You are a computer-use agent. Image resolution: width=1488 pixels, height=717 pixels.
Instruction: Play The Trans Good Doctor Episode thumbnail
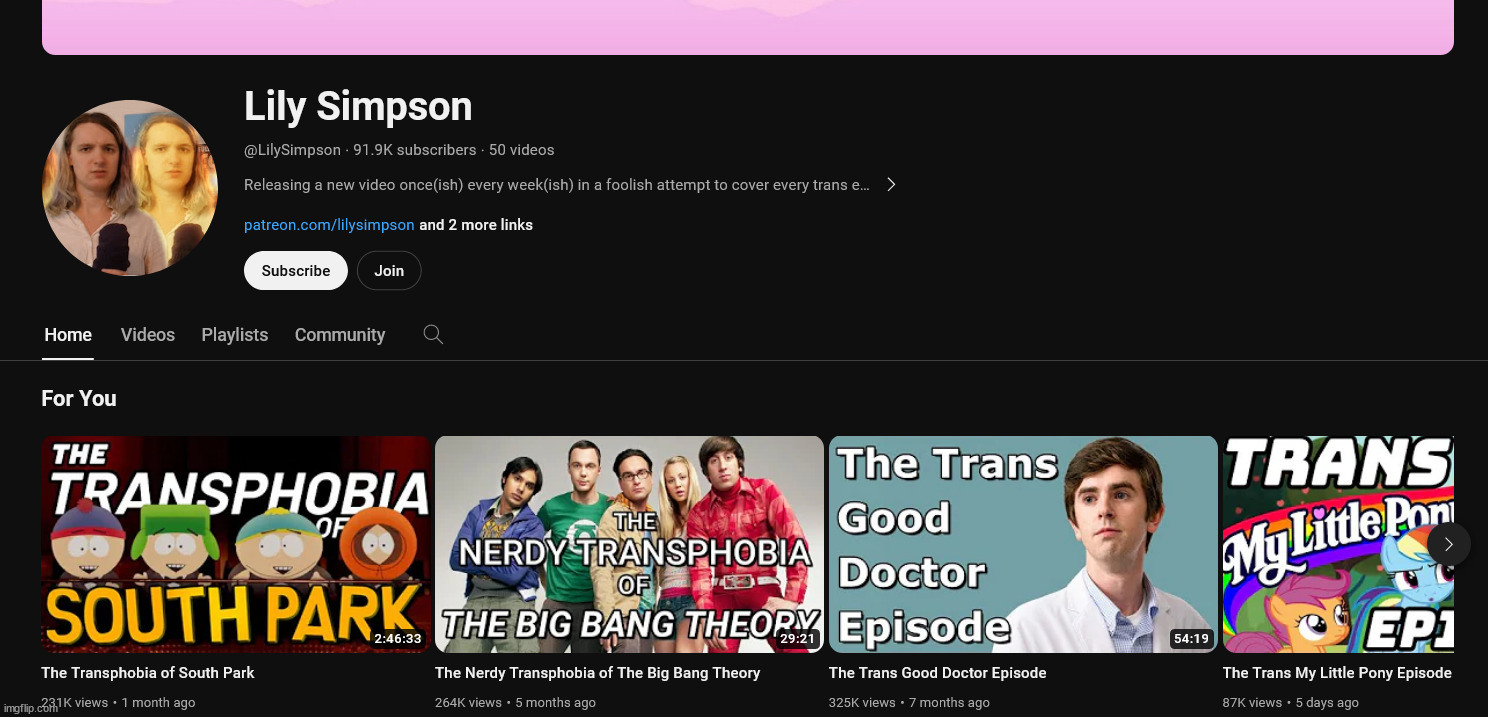[x=1023, y=544]
